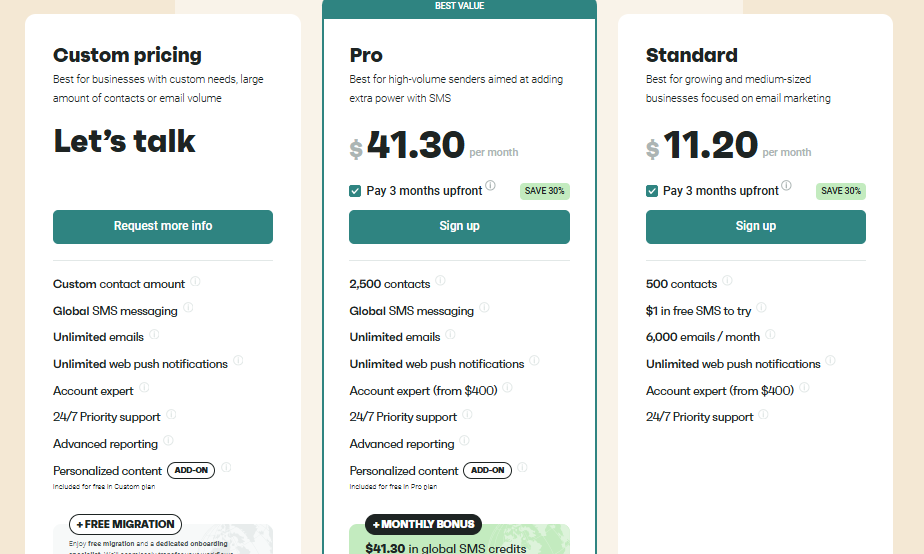Click info icon beside Custom contact amount
The width and height of the screenshot is (924, 554).
[195, 282]
